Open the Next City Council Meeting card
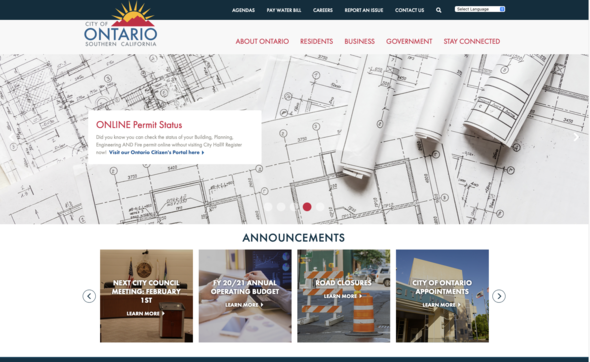Image resolution: width=590 pixels, height=362 pixels. pos(146,296)
